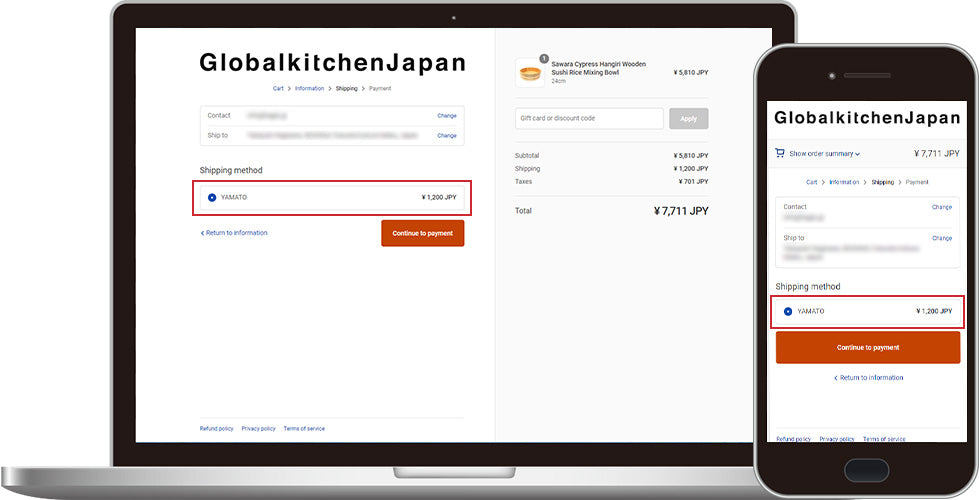The width and height of the screenshot is (980, 500).
Task: Click the Taxes ¥701 JPY amount
Action: tap(693, 182)
